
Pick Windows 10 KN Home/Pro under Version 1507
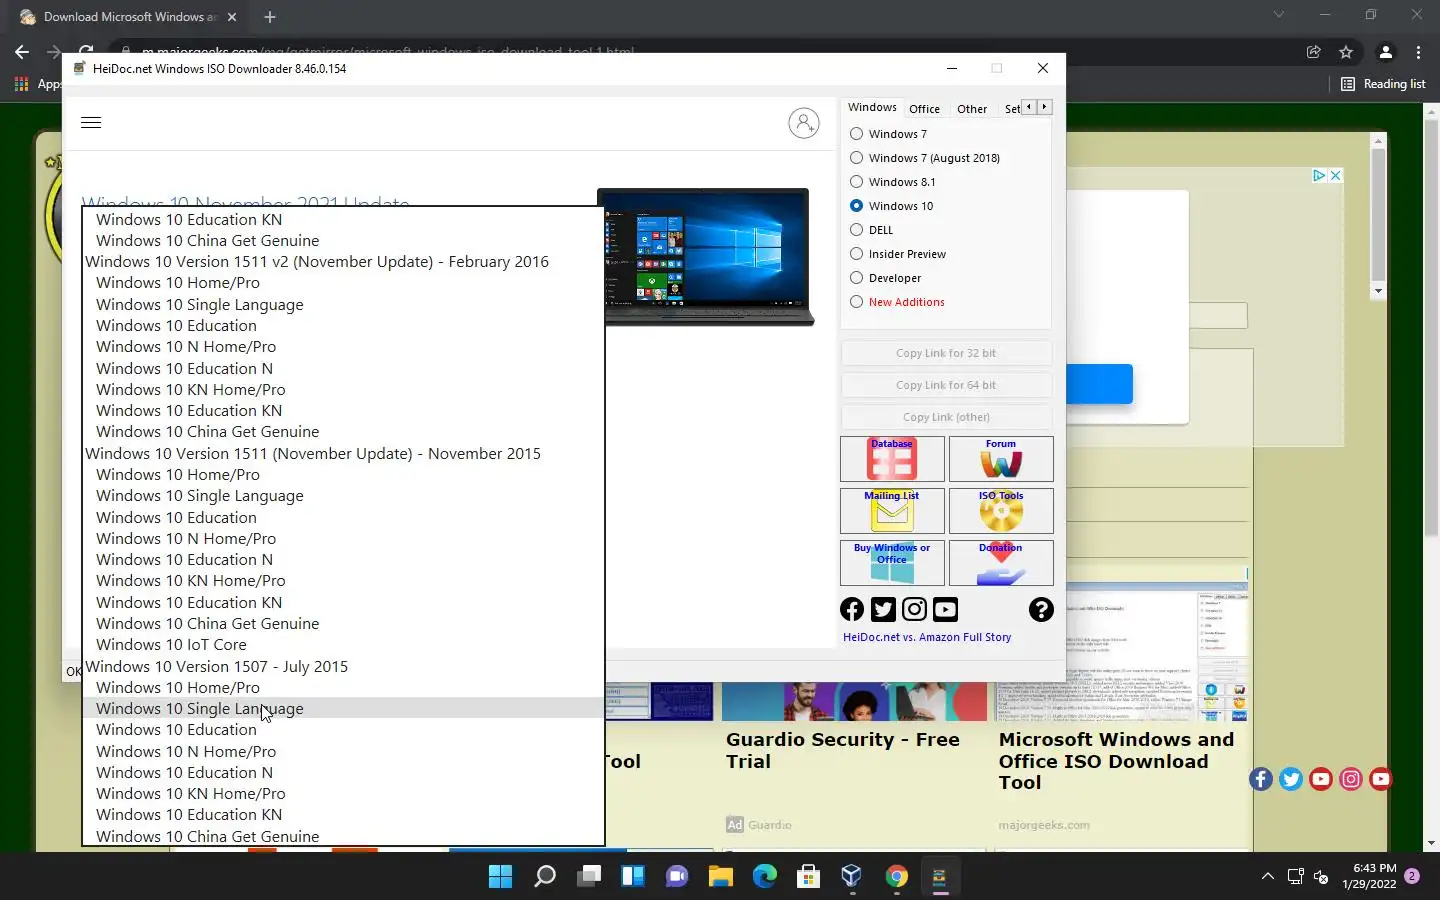point(343,794)
